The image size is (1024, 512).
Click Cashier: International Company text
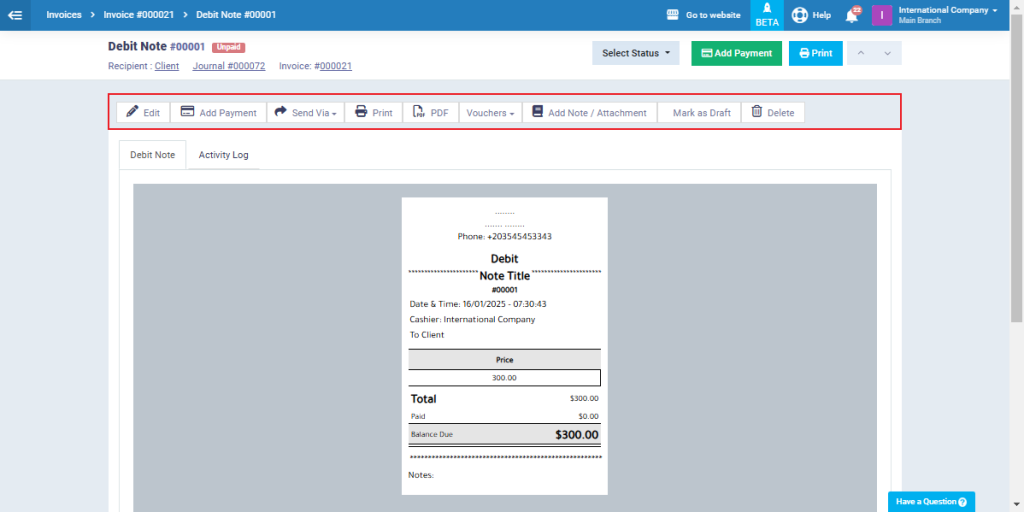pyautogui.click(x=472, y=319)
